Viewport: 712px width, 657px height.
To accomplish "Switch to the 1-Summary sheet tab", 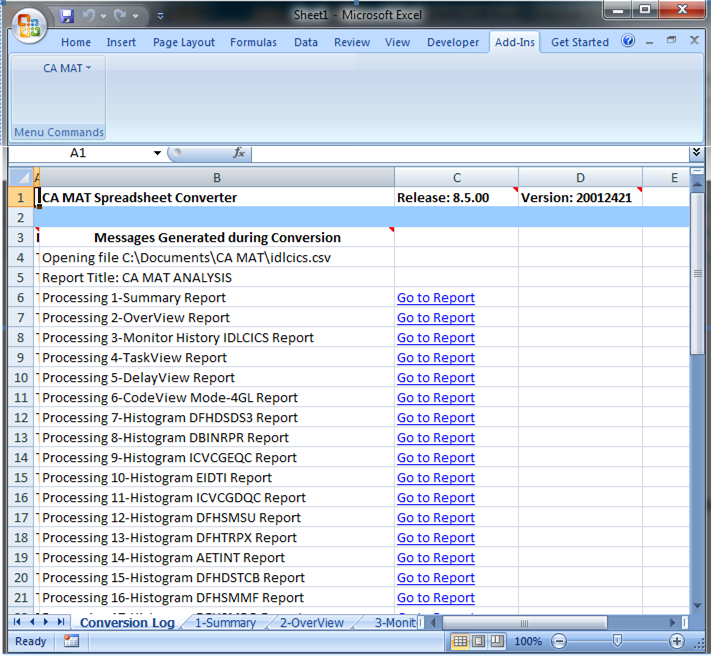I will (x=226, y=622).
